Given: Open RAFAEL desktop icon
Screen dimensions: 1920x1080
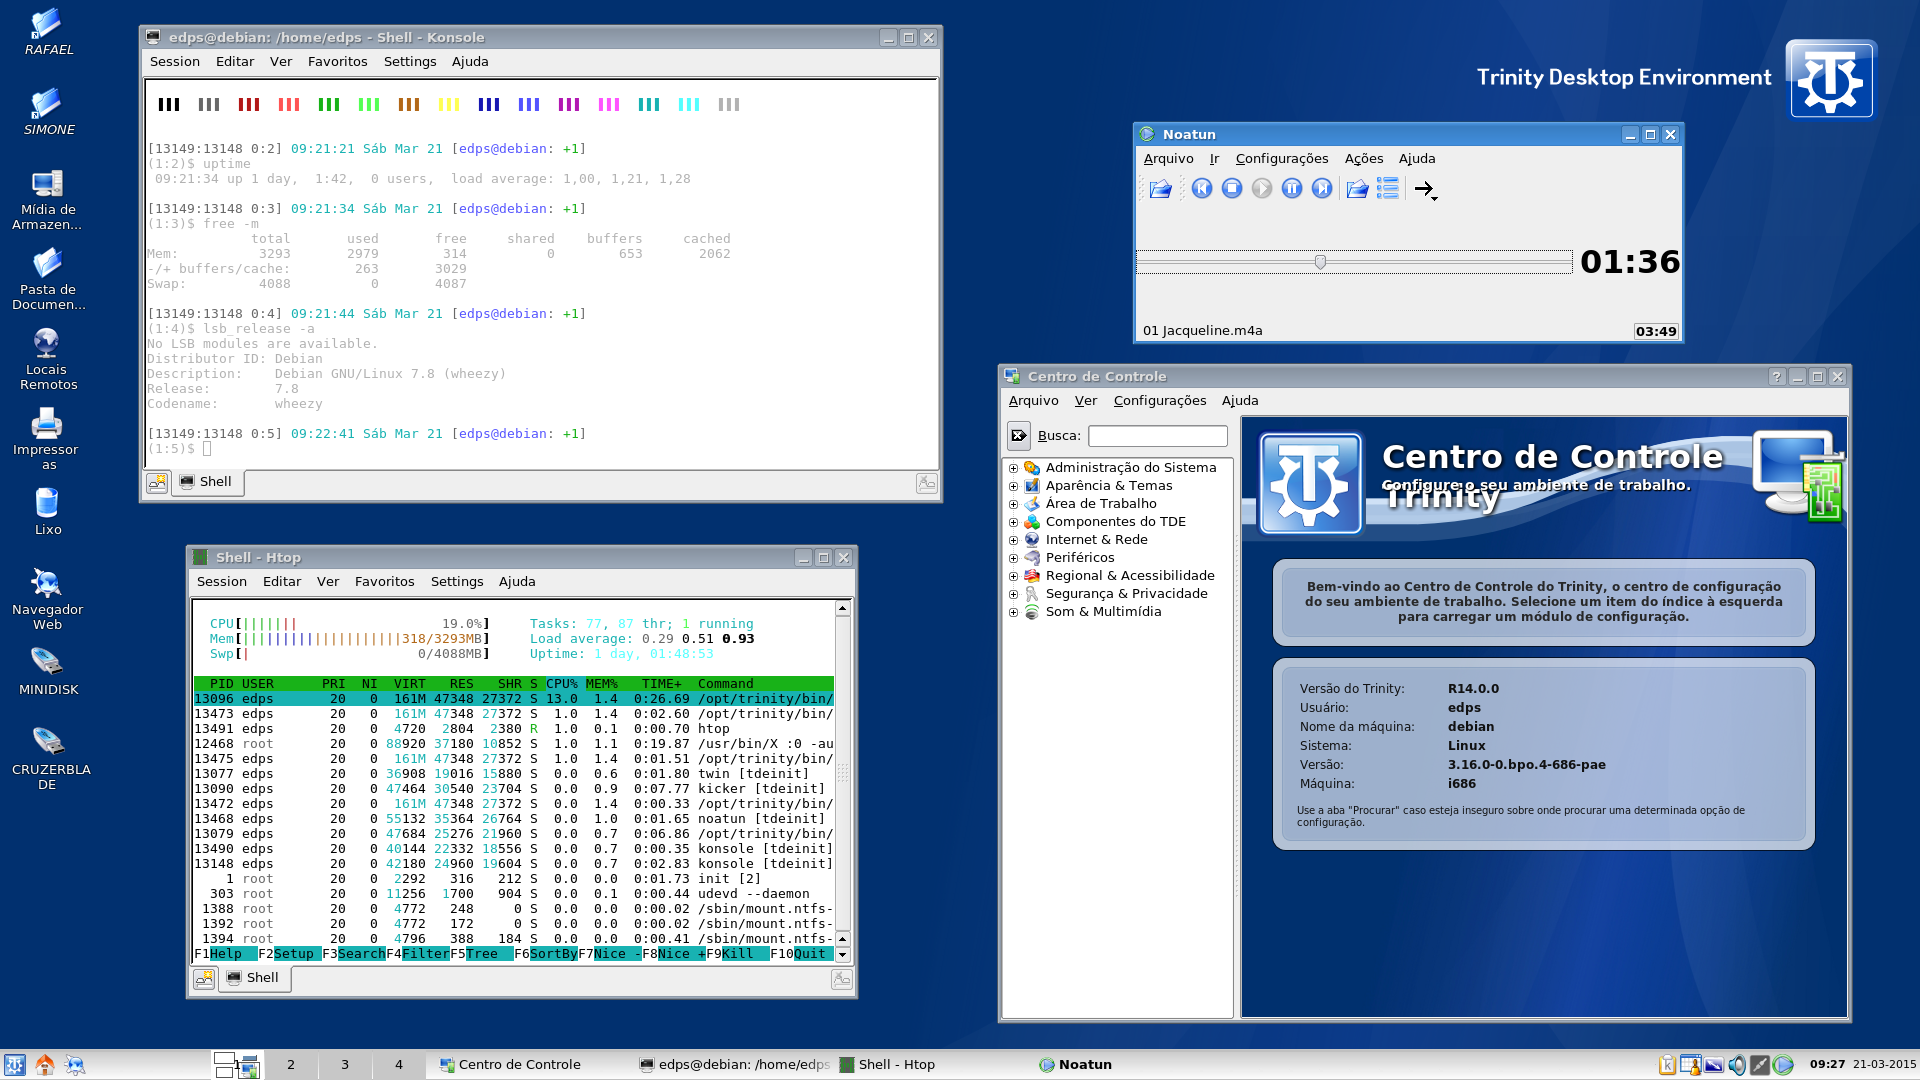Looking at the screenshot, I should tap(48, 32).
